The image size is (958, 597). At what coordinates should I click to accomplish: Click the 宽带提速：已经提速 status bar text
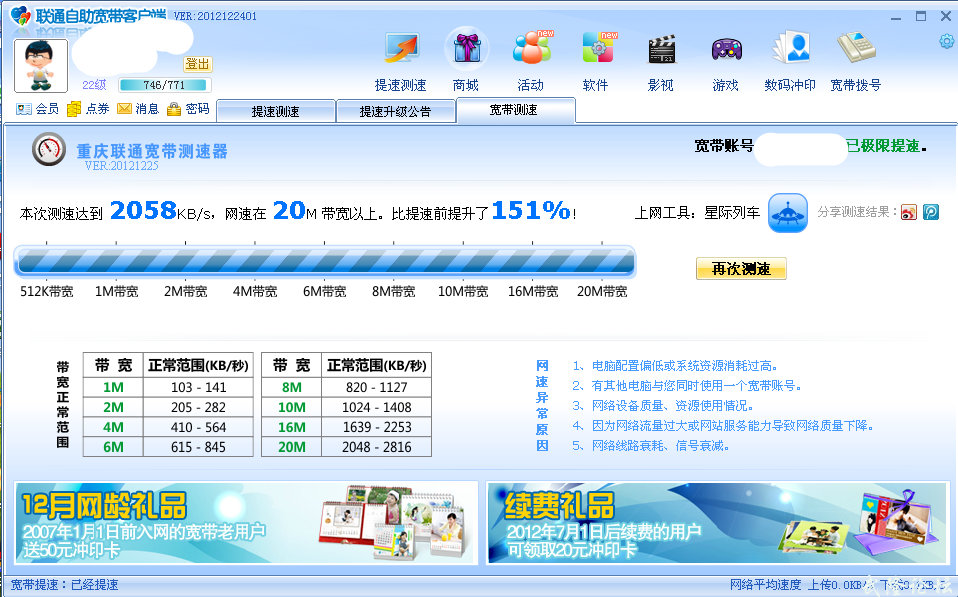pos(64,585)
